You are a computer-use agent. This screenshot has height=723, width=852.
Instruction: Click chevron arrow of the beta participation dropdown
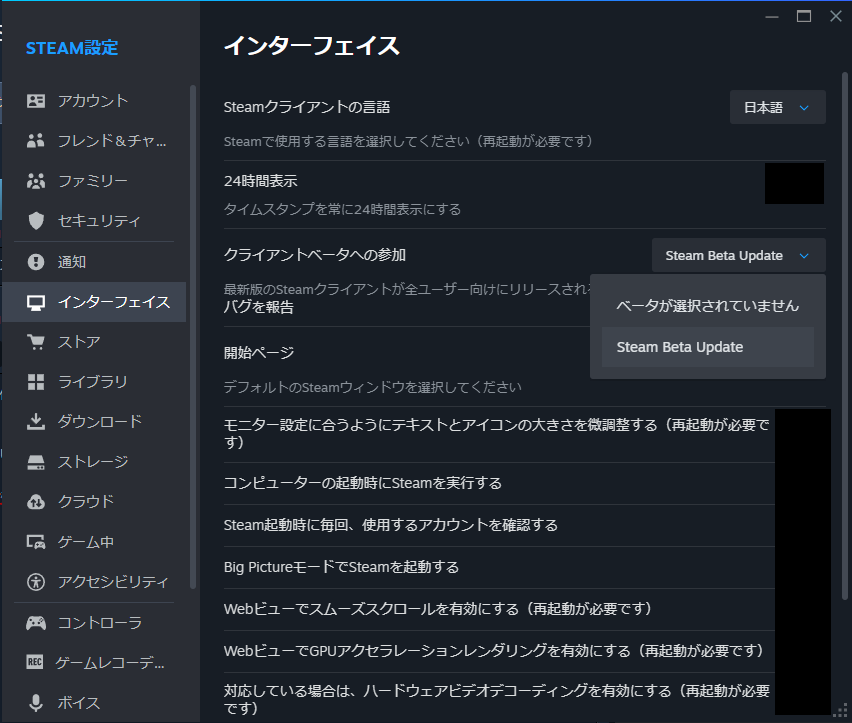(804, 256)
